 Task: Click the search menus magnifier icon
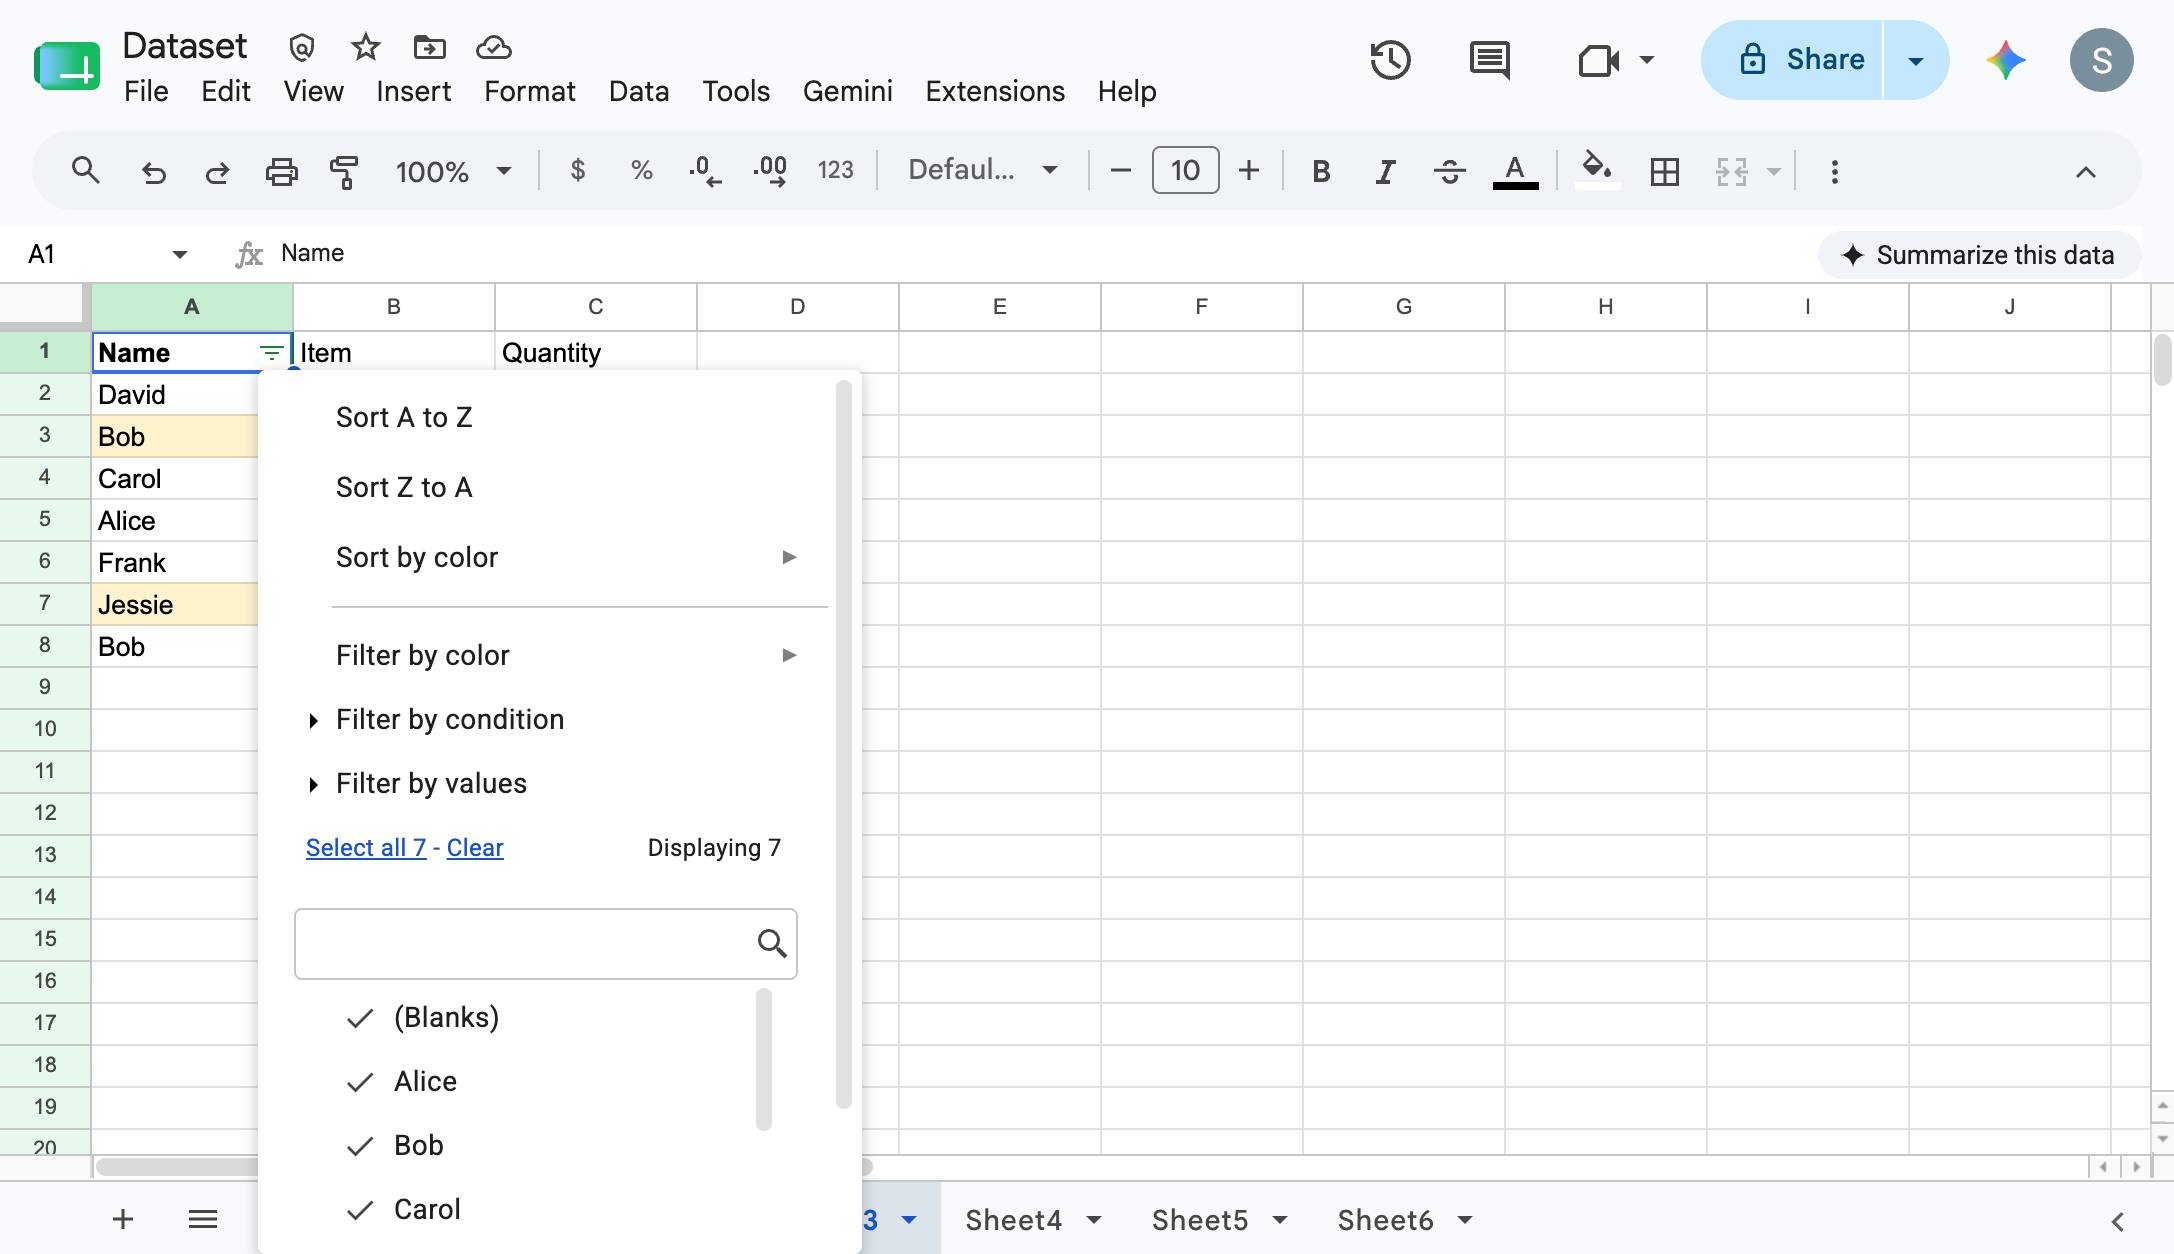click(x=86, y=171)
